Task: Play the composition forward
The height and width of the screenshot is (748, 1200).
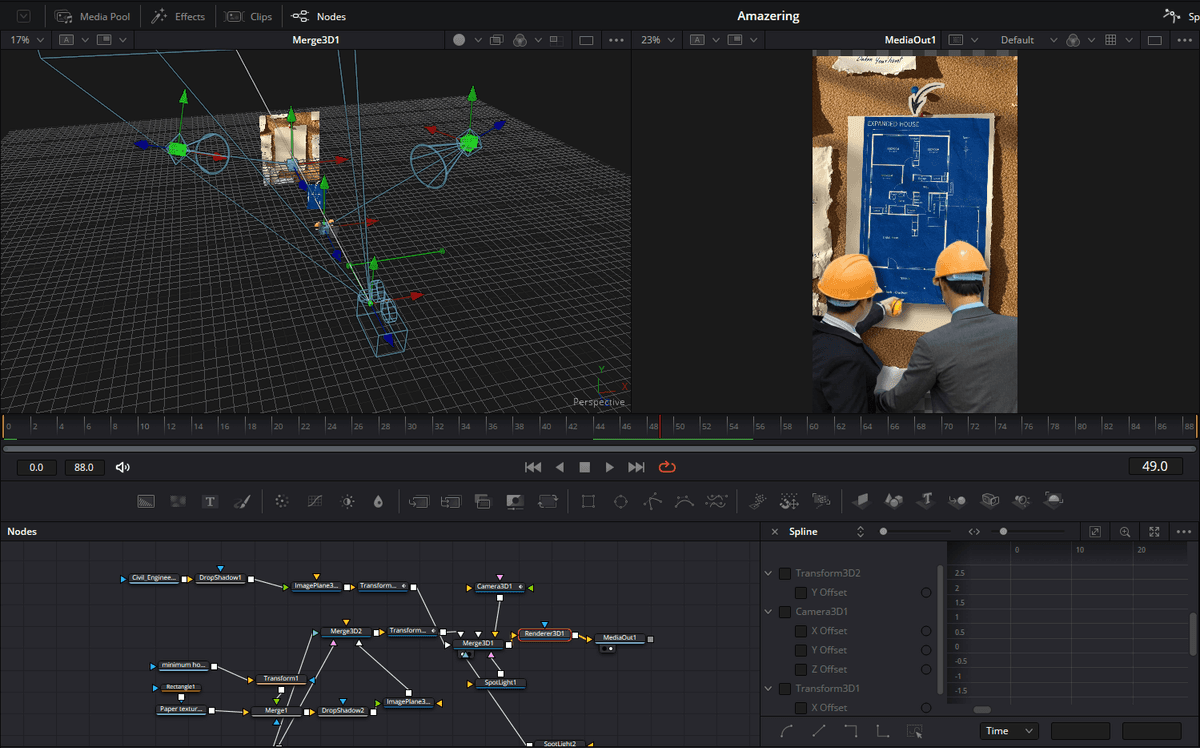Action: pos(610,467)
